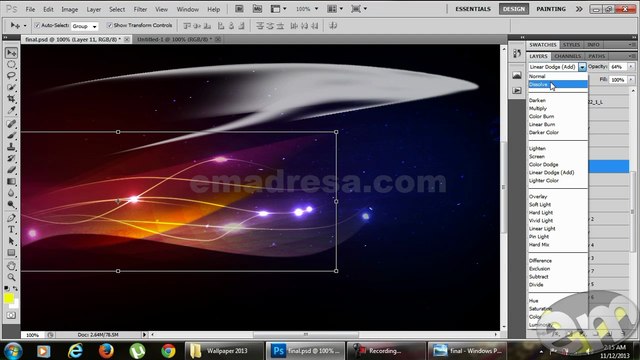Select the Eraser tool
This screenshot has height=360, width=640.
tap(11, 169)
